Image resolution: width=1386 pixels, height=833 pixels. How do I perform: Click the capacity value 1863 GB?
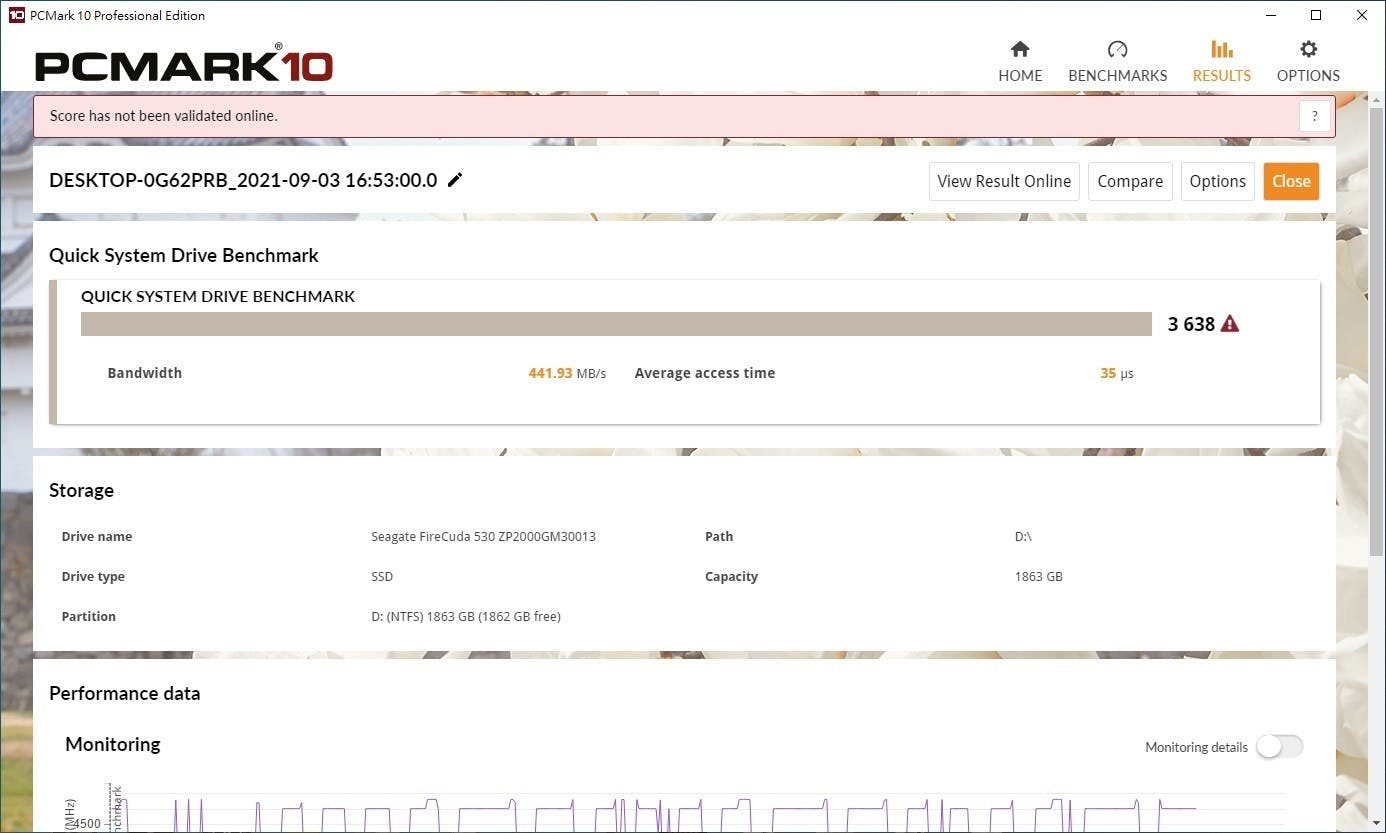(x=1038, y=577)
